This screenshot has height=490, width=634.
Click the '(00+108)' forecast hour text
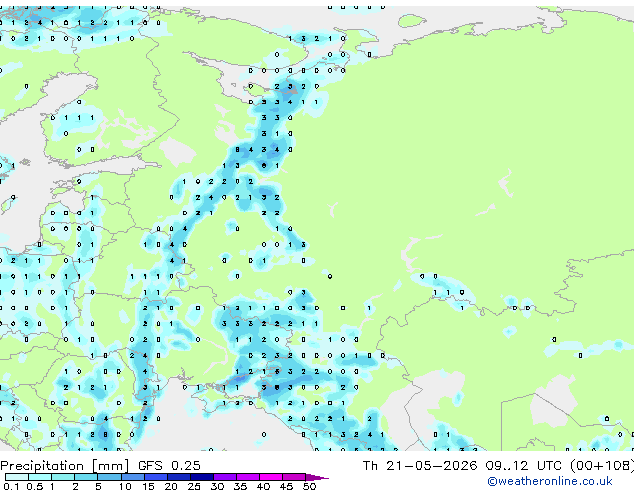point(602,466)
